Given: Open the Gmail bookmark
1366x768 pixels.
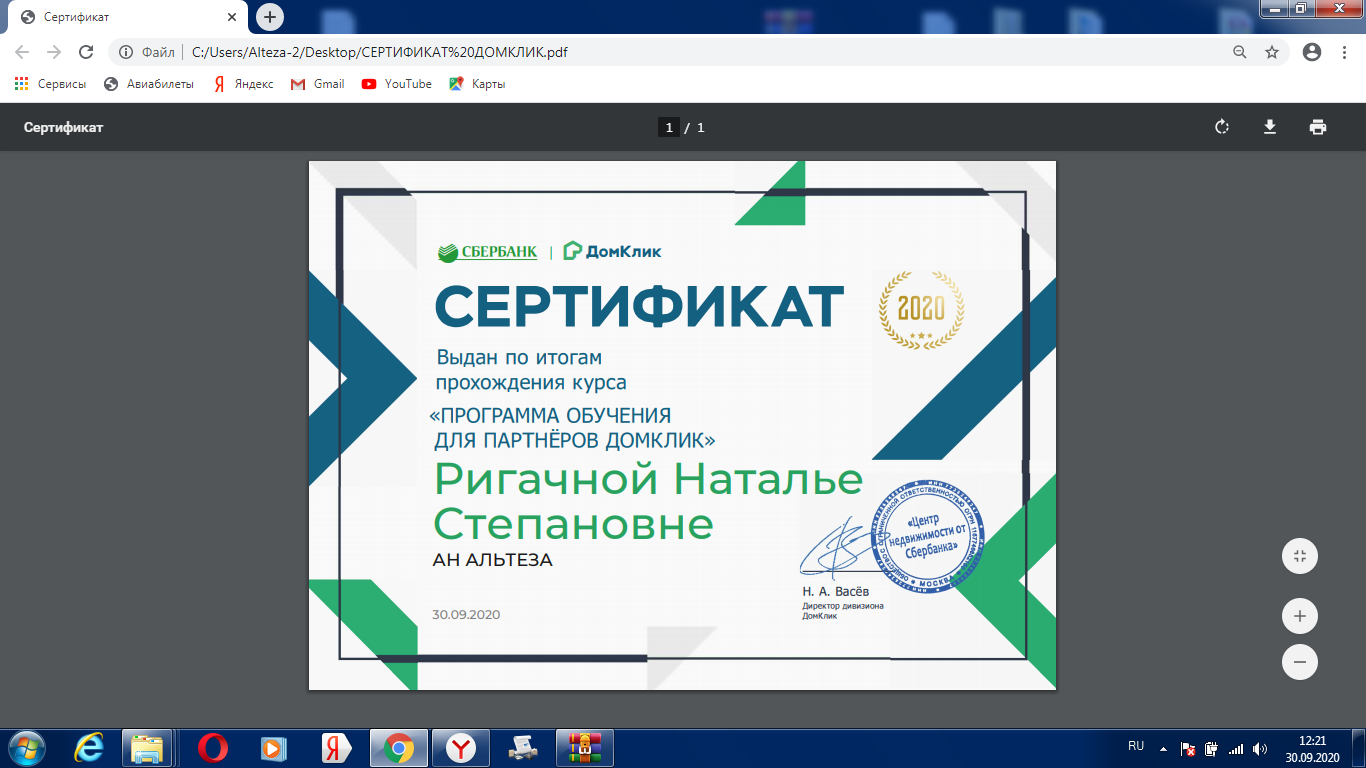Looking at the screenshot, I should [318, 84].
